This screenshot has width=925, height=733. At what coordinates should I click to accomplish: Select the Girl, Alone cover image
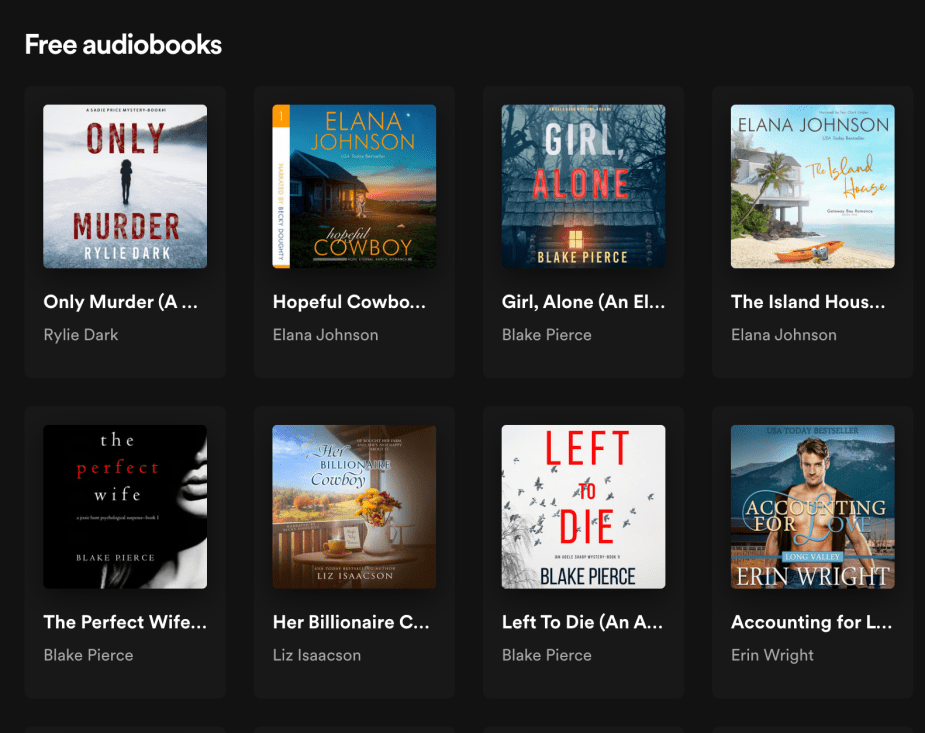pyautogui.click(x=583, y=186)
